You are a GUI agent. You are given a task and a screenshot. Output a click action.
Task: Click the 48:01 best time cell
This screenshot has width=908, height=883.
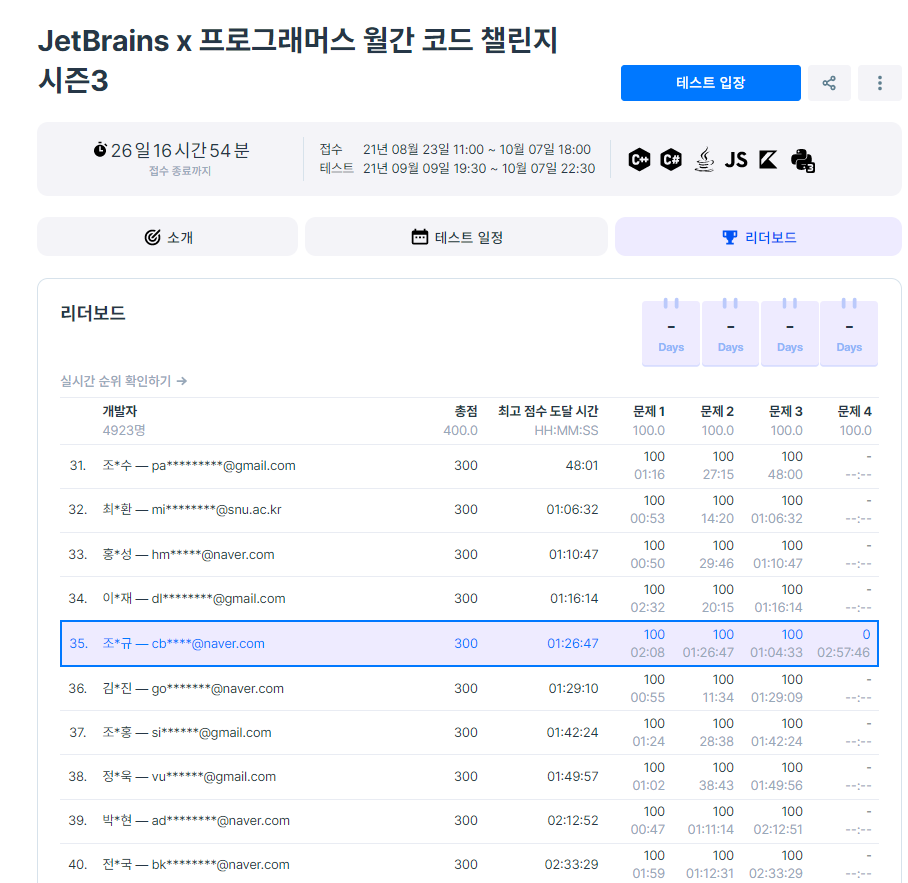point(581,466)
